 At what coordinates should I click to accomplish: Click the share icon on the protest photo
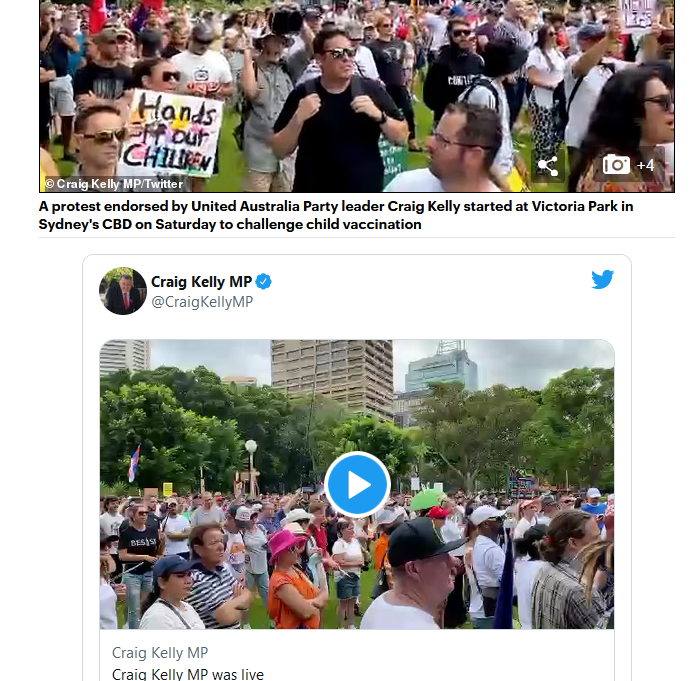pyautogui.click(x=548, y=166)
